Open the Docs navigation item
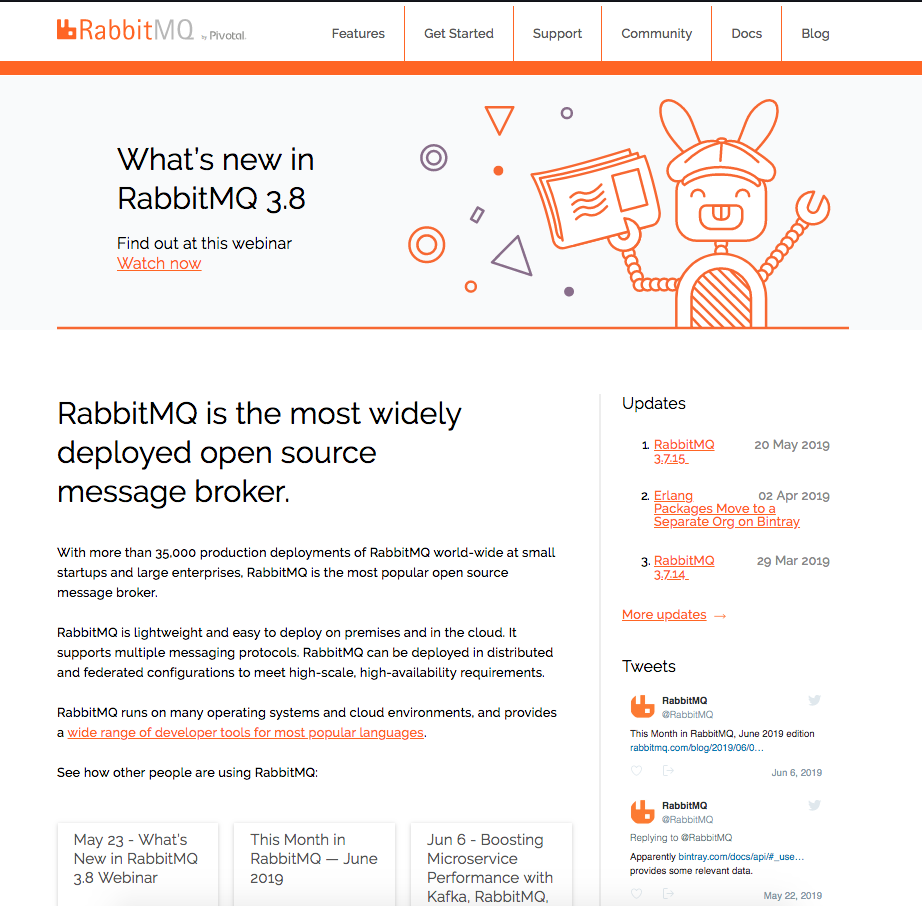 [747, 34]
